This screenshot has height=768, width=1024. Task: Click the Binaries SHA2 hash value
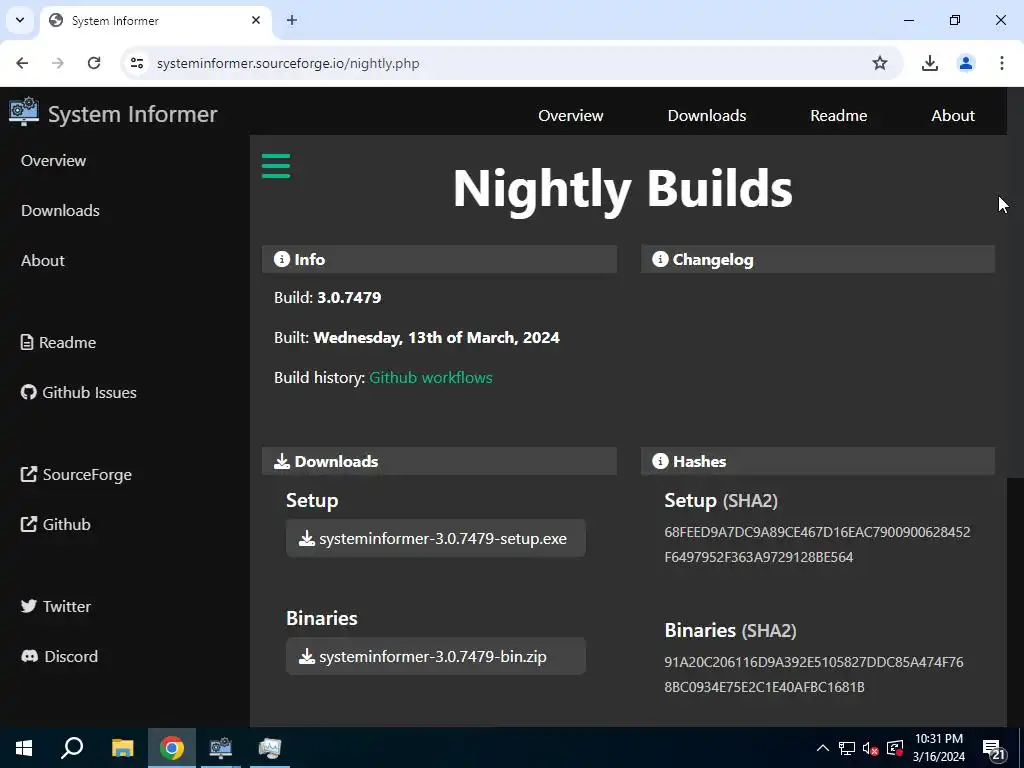[814, 675]
